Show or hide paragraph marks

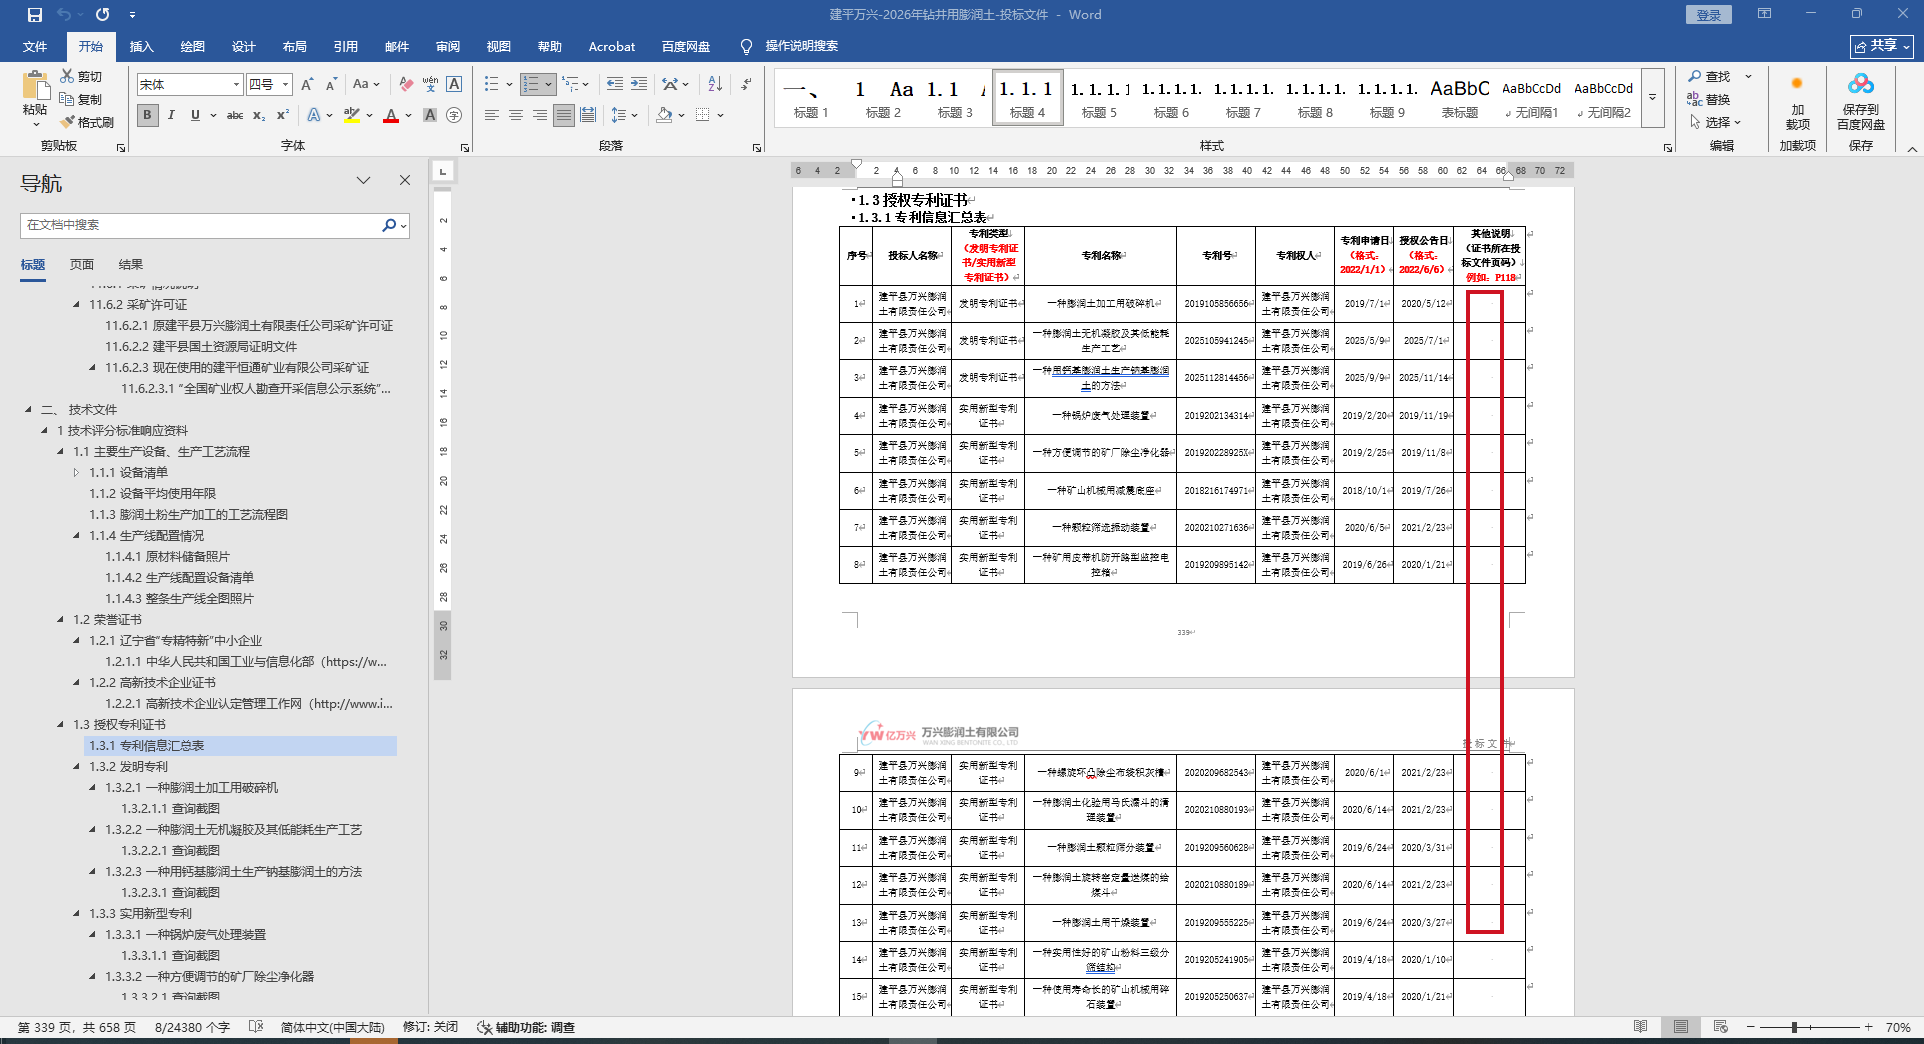746,84
